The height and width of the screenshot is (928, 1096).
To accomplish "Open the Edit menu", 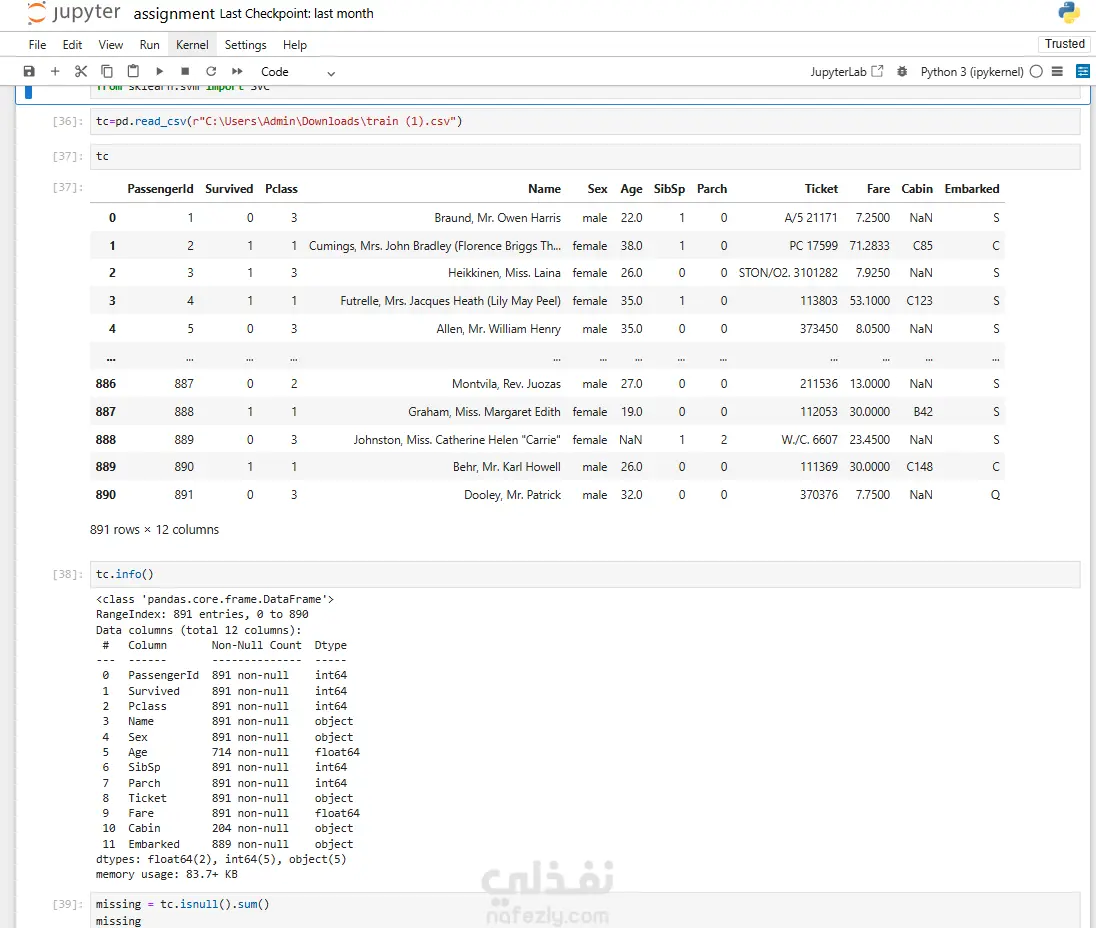I will [72, 45].
